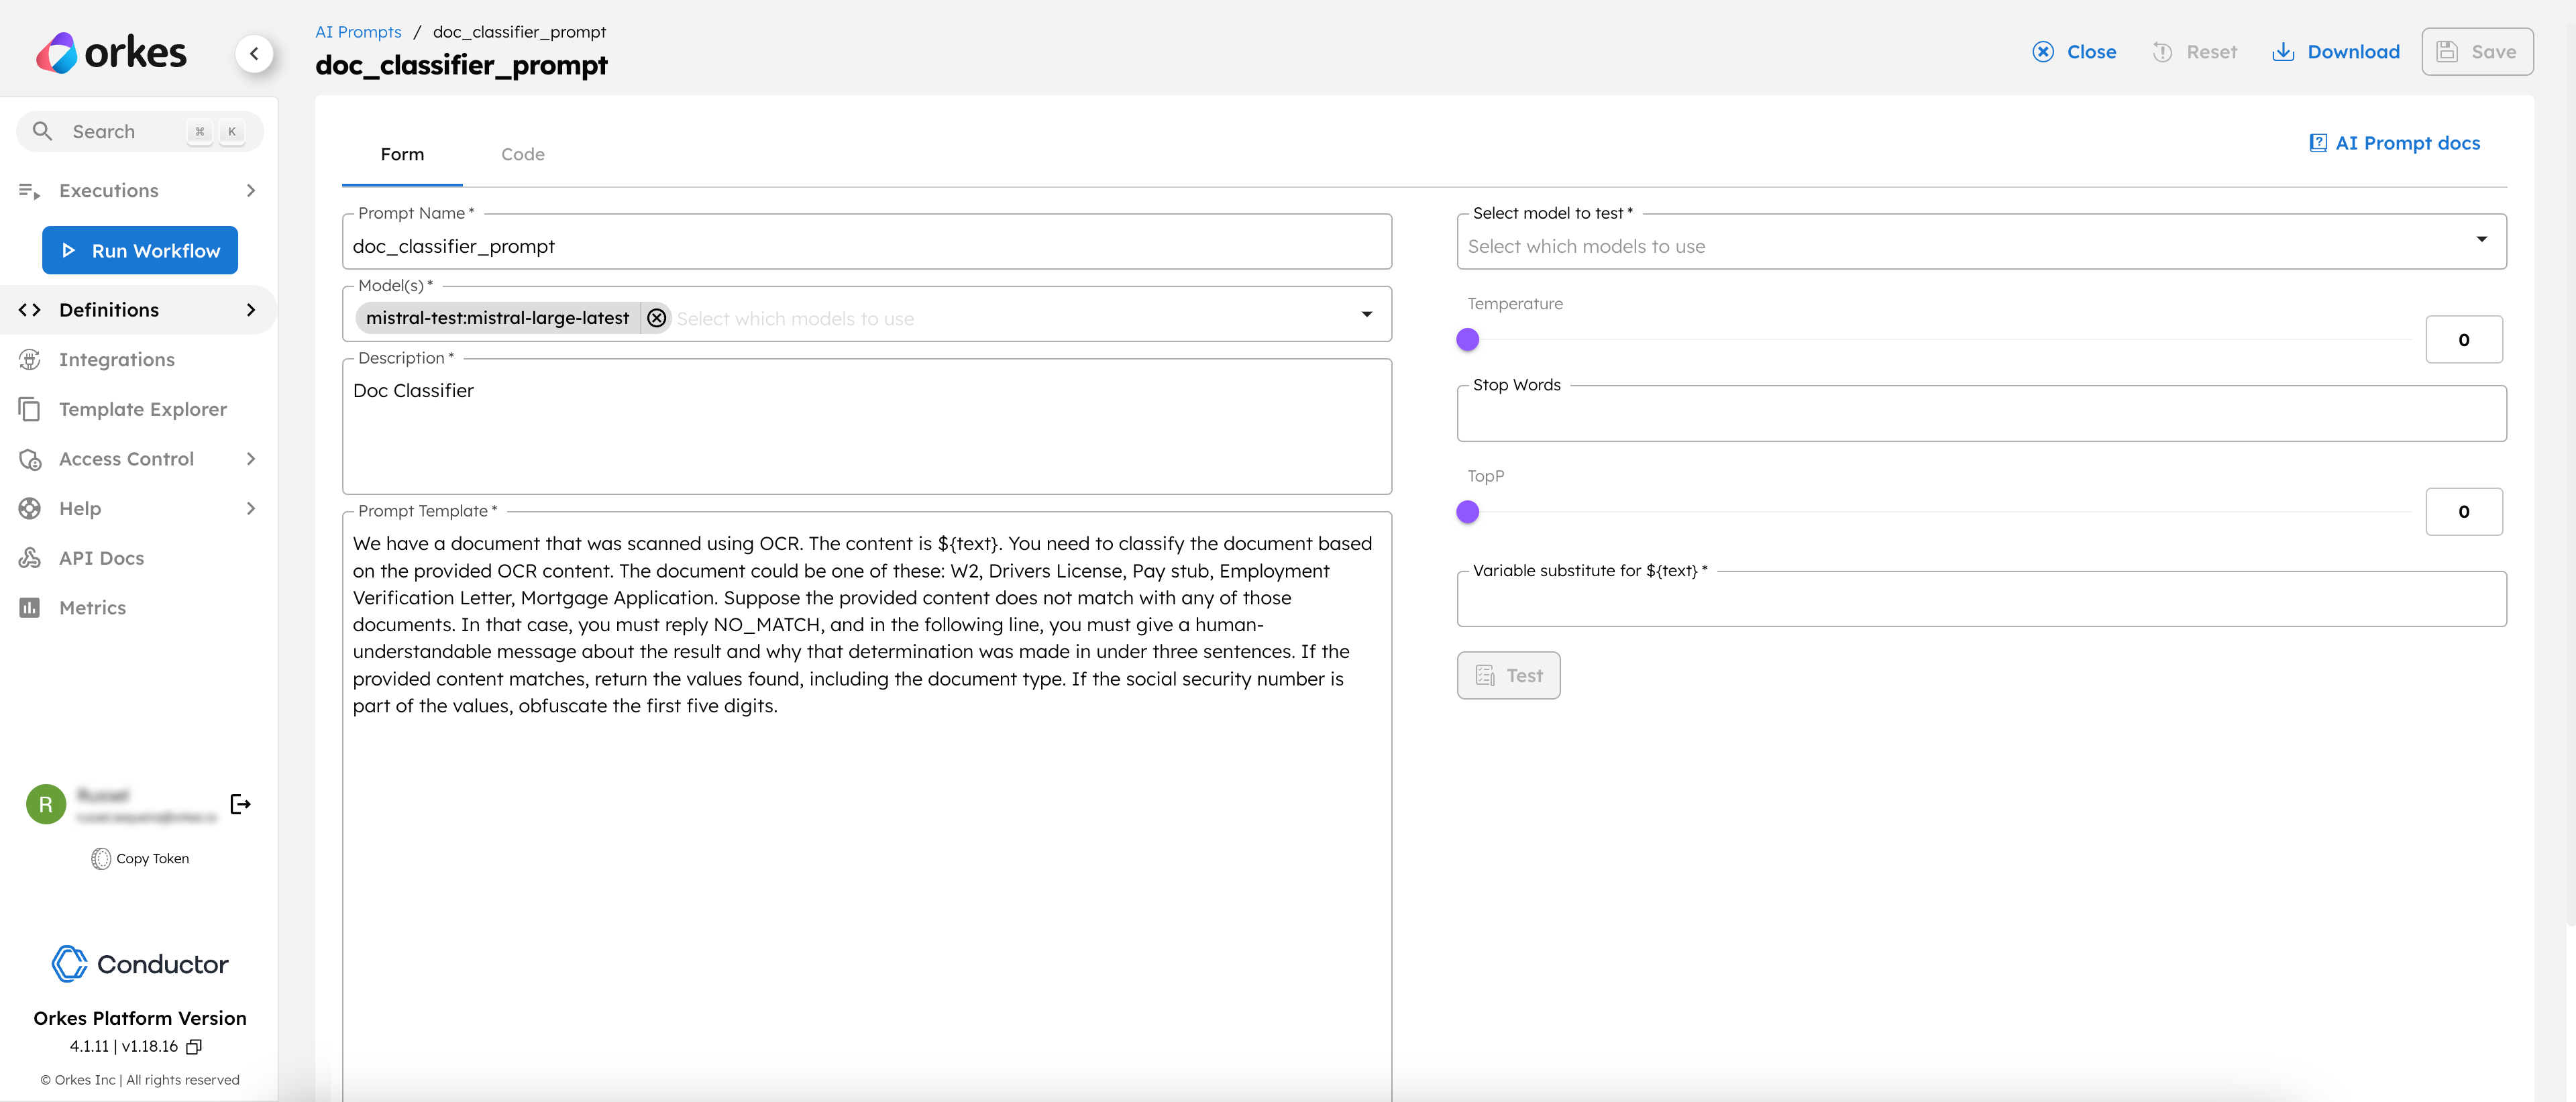The image size is (2576, 1102).
Task: Click the Reset icon
Action: [2161, 51]
